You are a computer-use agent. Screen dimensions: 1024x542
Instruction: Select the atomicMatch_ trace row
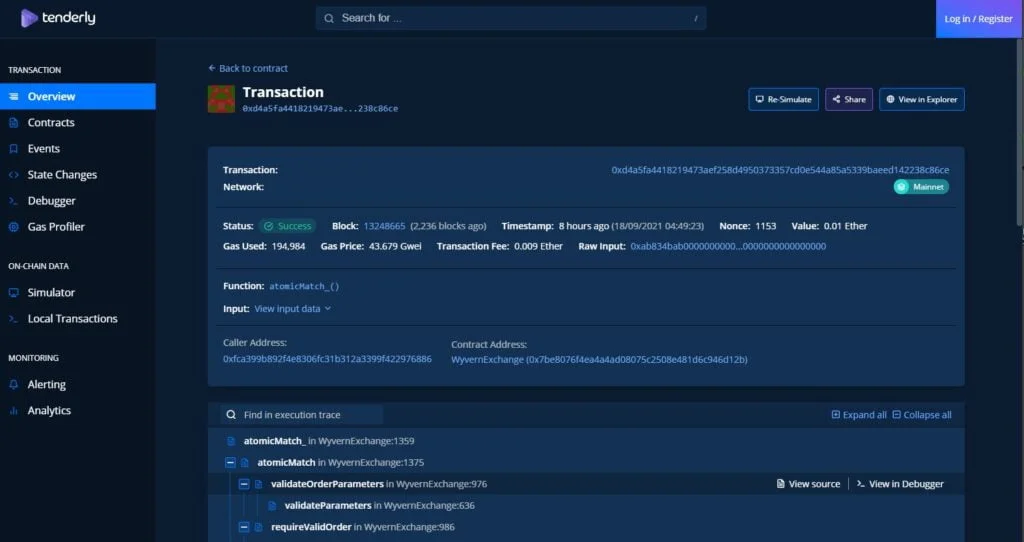click(586, 441)
